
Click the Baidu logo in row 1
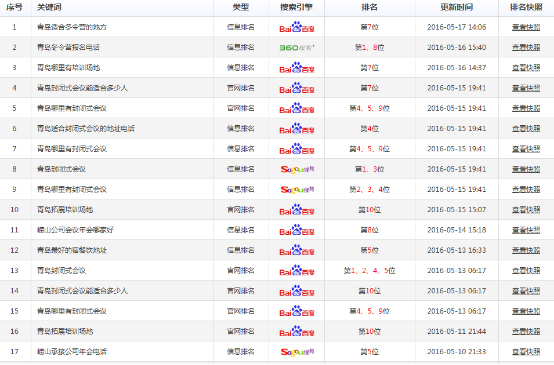296,27
